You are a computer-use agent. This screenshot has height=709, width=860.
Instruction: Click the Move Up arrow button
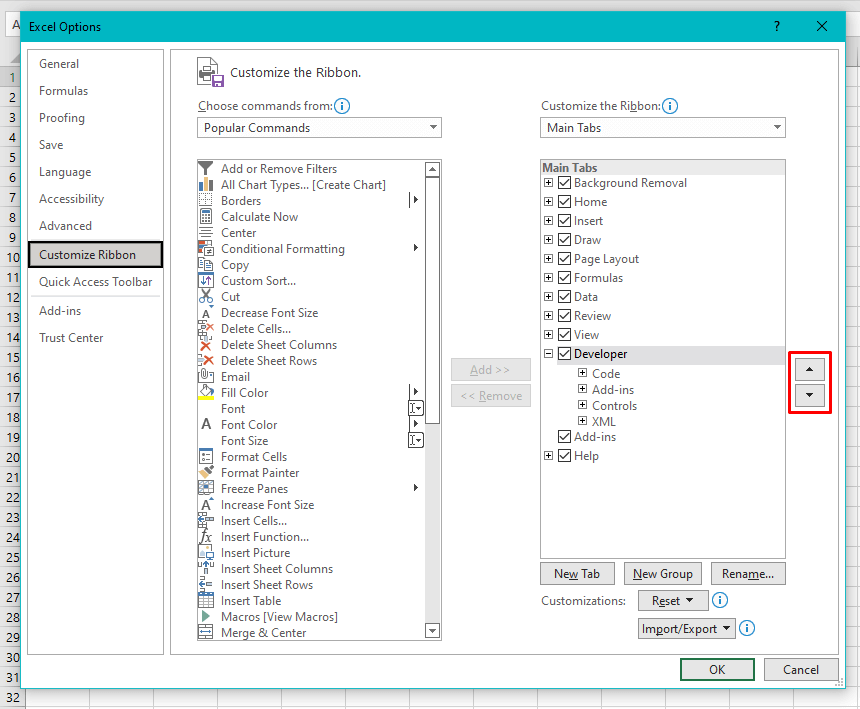809,368
